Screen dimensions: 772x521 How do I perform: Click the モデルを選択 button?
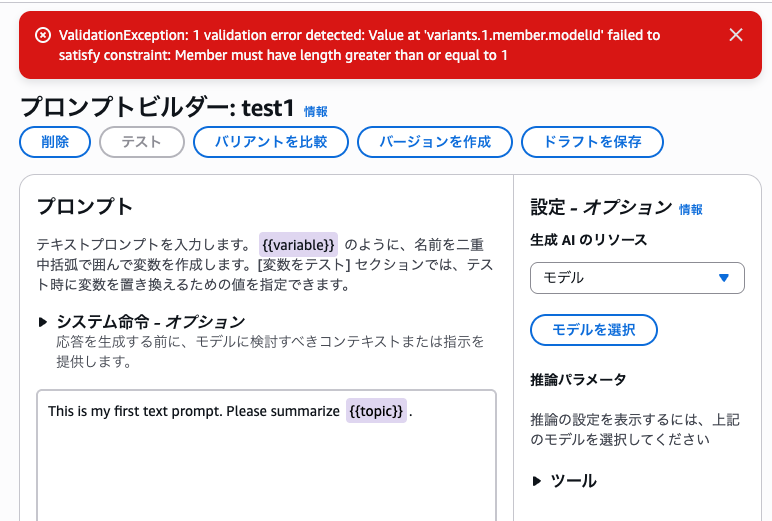pos(593,330)
